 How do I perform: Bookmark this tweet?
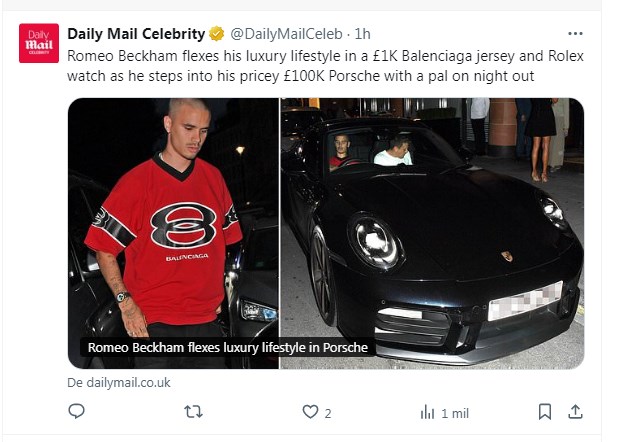click(545, 412)
